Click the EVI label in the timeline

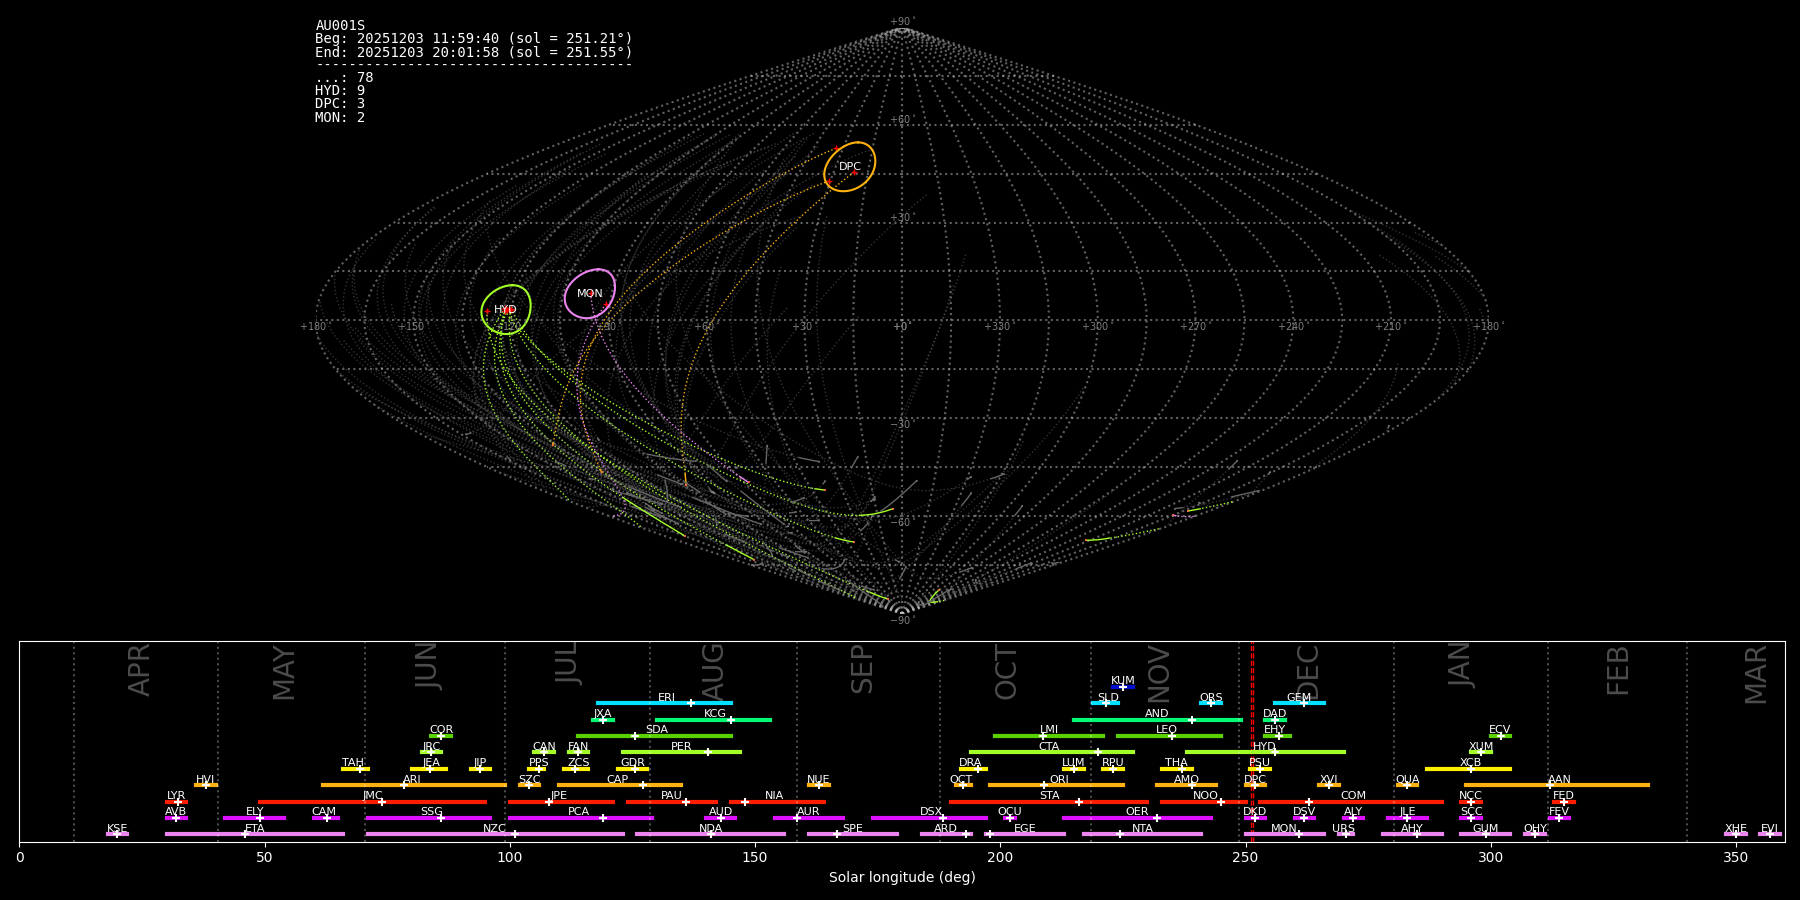click(x=1769, y=829)
